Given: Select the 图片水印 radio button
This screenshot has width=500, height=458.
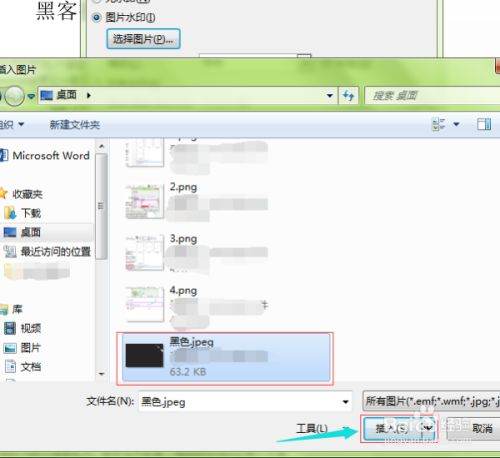Looking at the screenshot, I should click(96, 17).
